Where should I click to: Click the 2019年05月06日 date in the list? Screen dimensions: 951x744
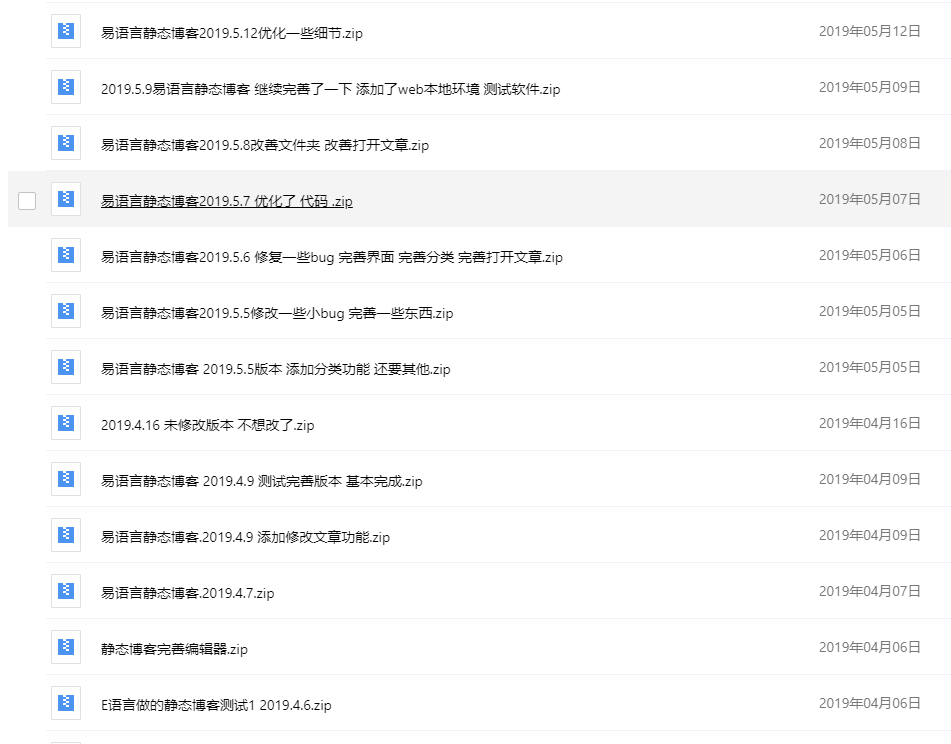(x=869, y=255)
